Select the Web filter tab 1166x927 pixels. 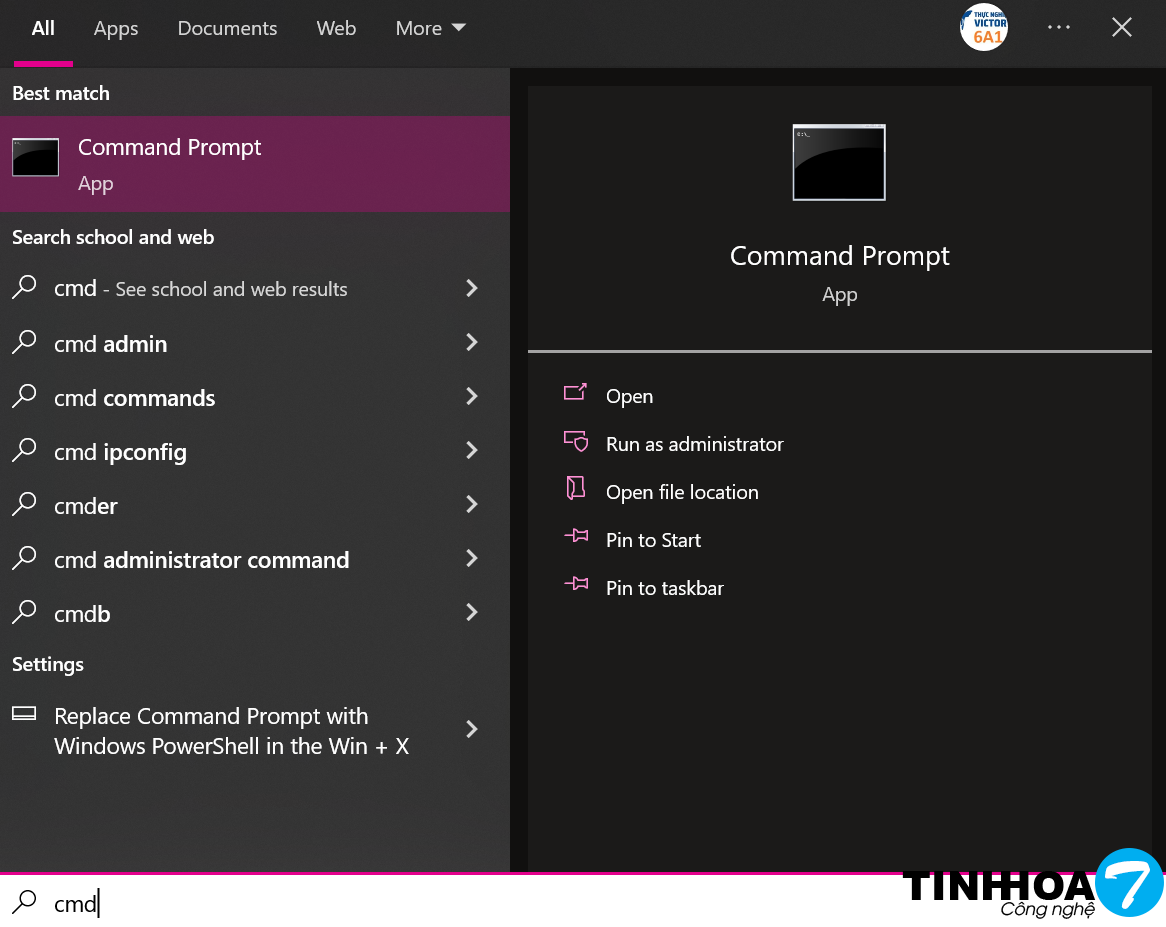click(336, 29)
